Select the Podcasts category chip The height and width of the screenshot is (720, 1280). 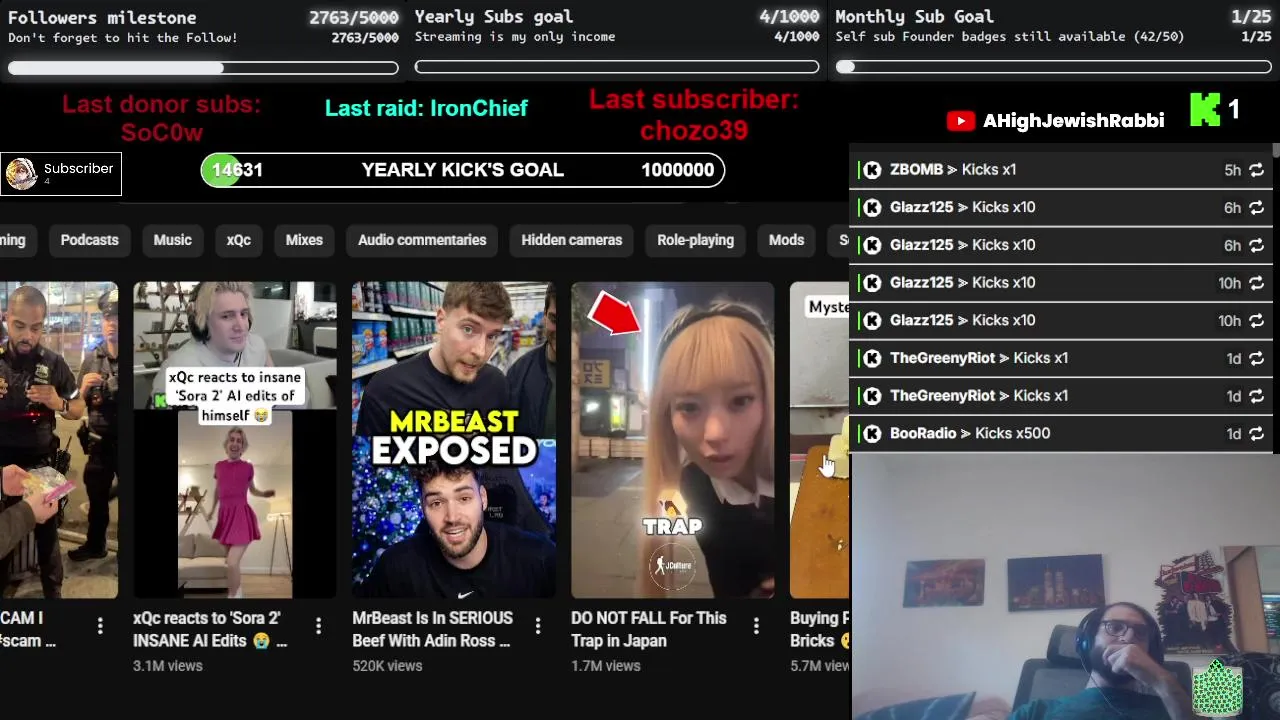[x=89, y=240]
